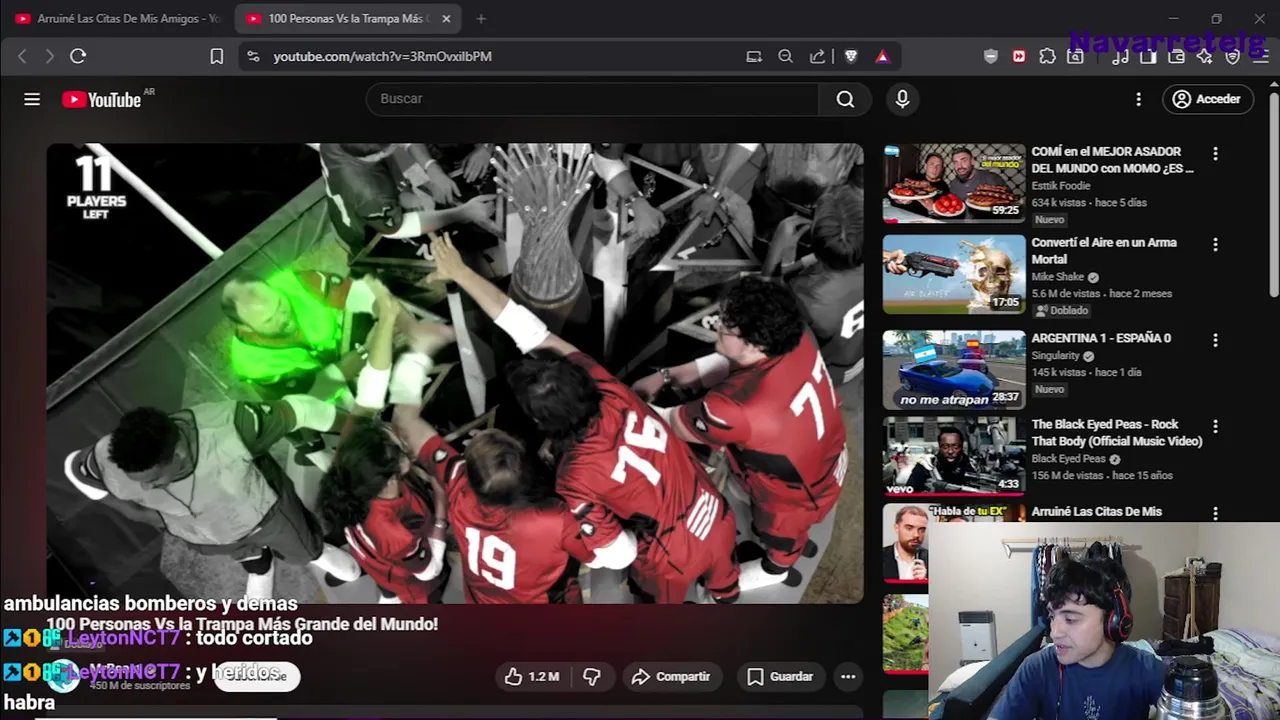This screenshot has width=1280, height=720.
Task: Click the magnifier search button
Action: point(845,99)
